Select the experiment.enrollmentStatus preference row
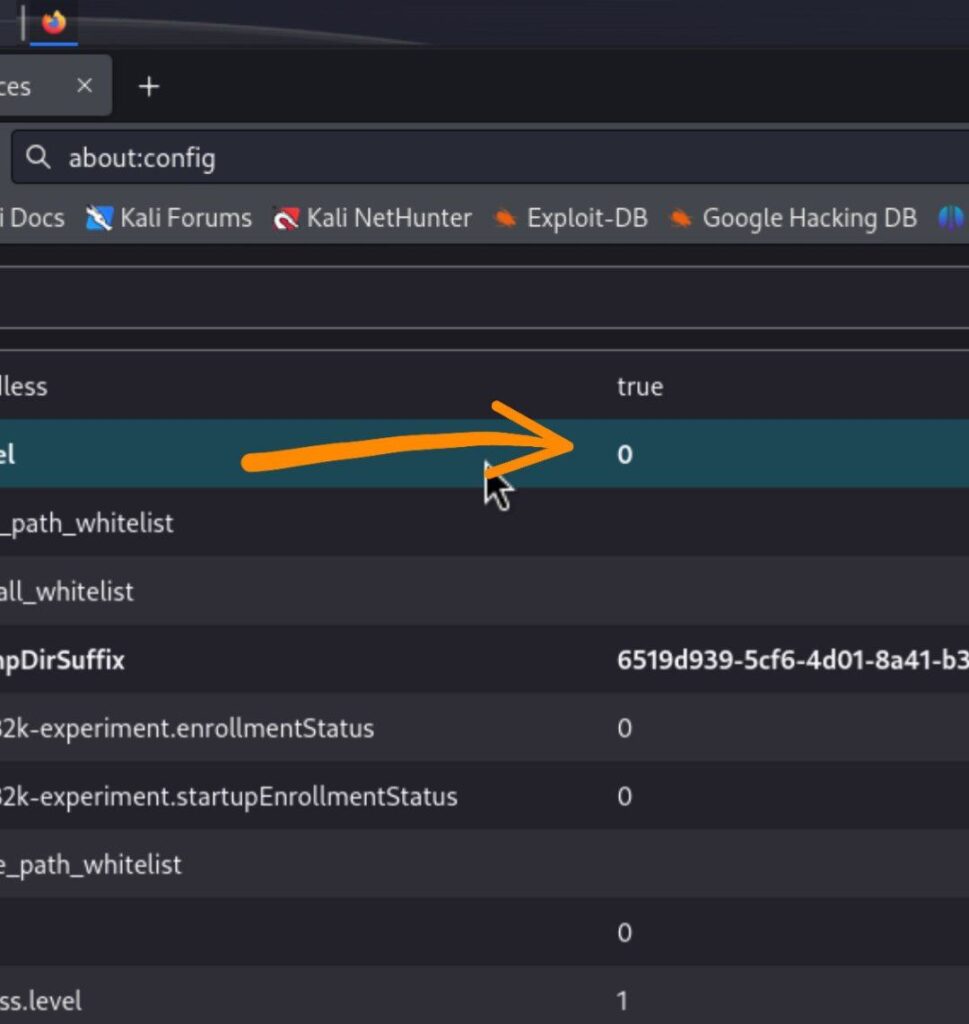Image resolution: width=969 pixels, height=1024 pixels. [187, 728]
